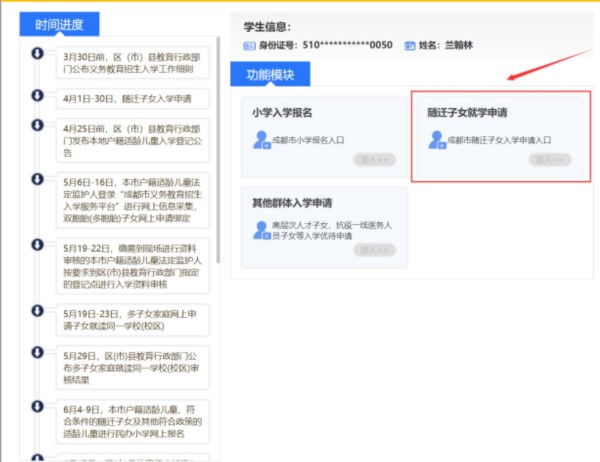The height and width of the screenshot is (462, 600).
Task: Click the arrow marker beside 5月29日 entry
Action: click(x=38, y=354)
